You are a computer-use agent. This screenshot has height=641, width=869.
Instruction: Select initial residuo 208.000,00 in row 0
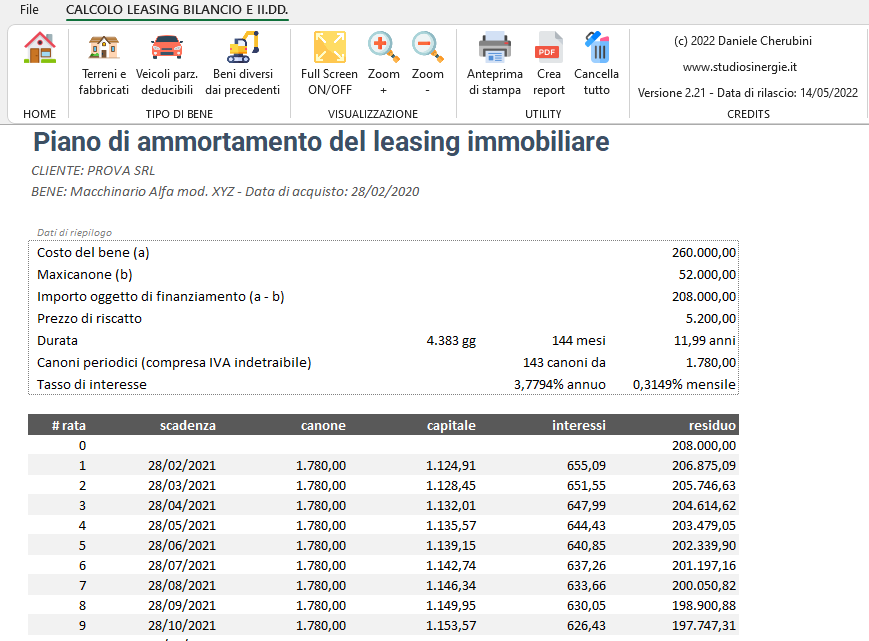coord(704,445)
